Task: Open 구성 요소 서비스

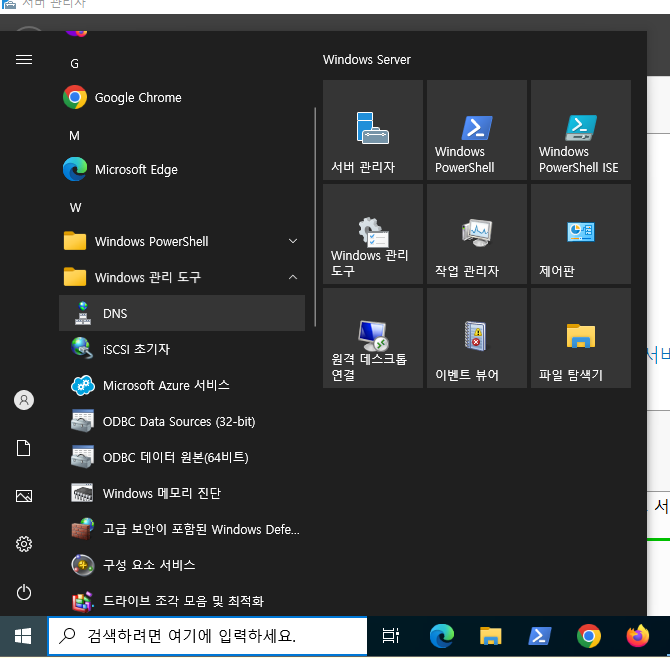Action: (x=182, y=565)
